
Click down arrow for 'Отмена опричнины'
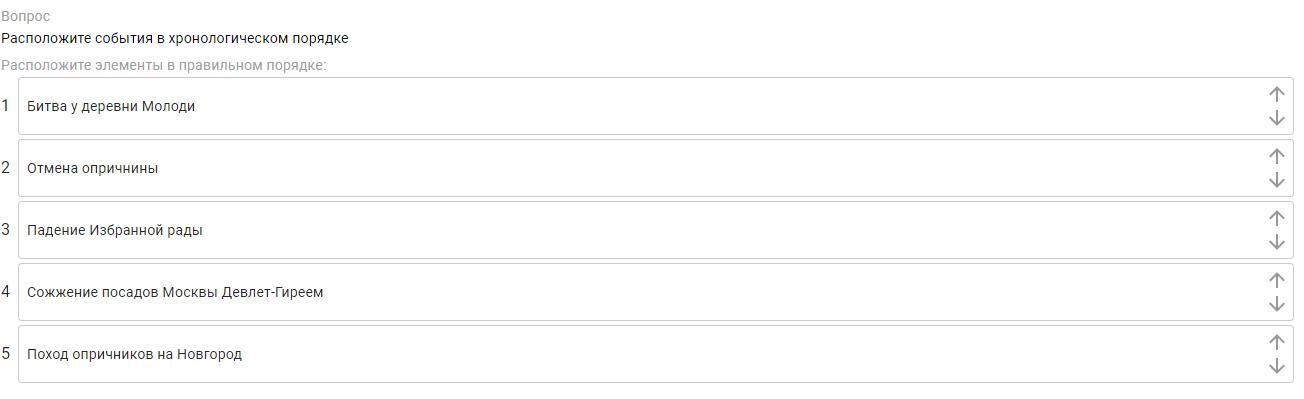(1276, 180)
